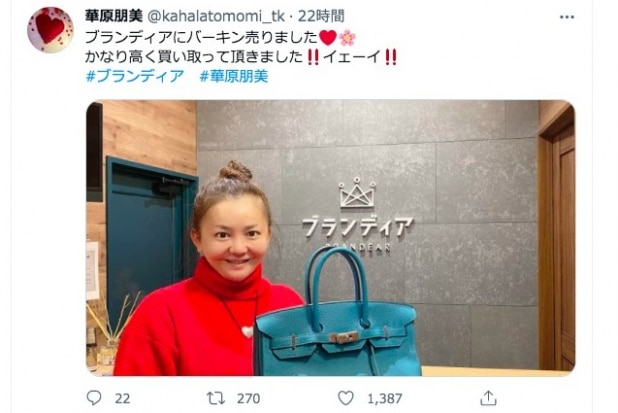Open the three-dot more options menu
The image size is (618, 413).
pyautogui.click(x=567, y=17)
